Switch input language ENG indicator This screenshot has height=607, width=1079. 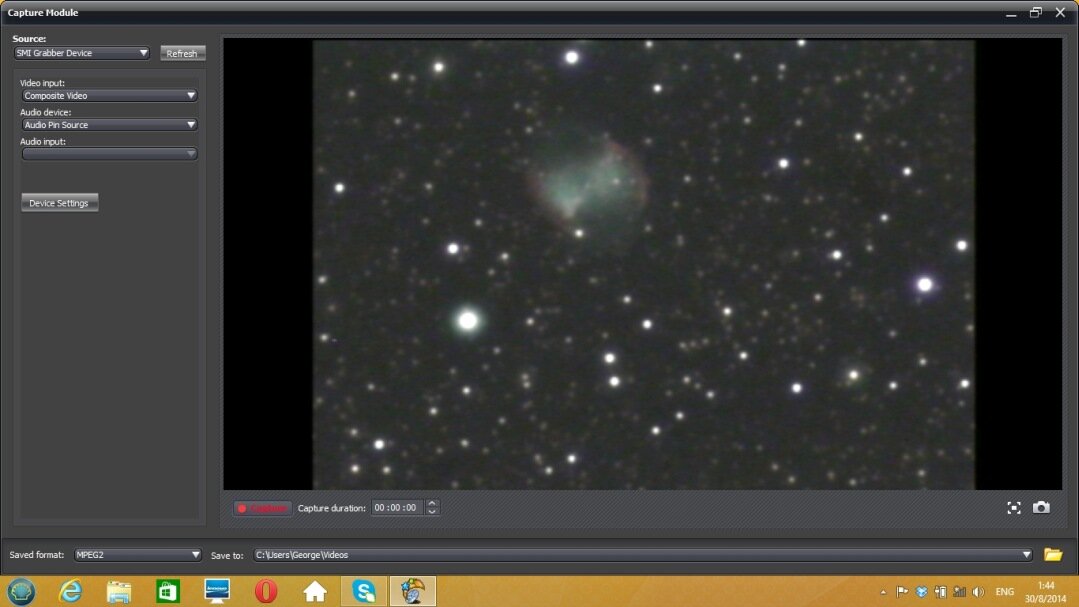(1005, 592)
